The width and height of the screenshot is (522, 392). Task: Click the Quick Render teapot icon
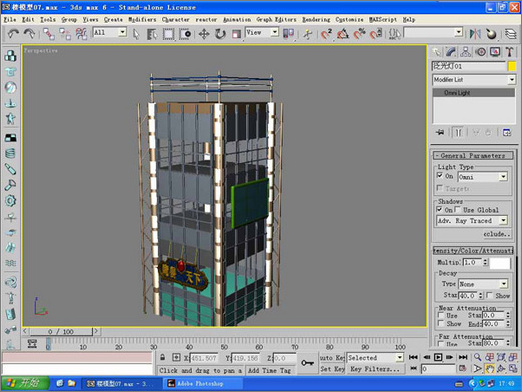point(491,34)
